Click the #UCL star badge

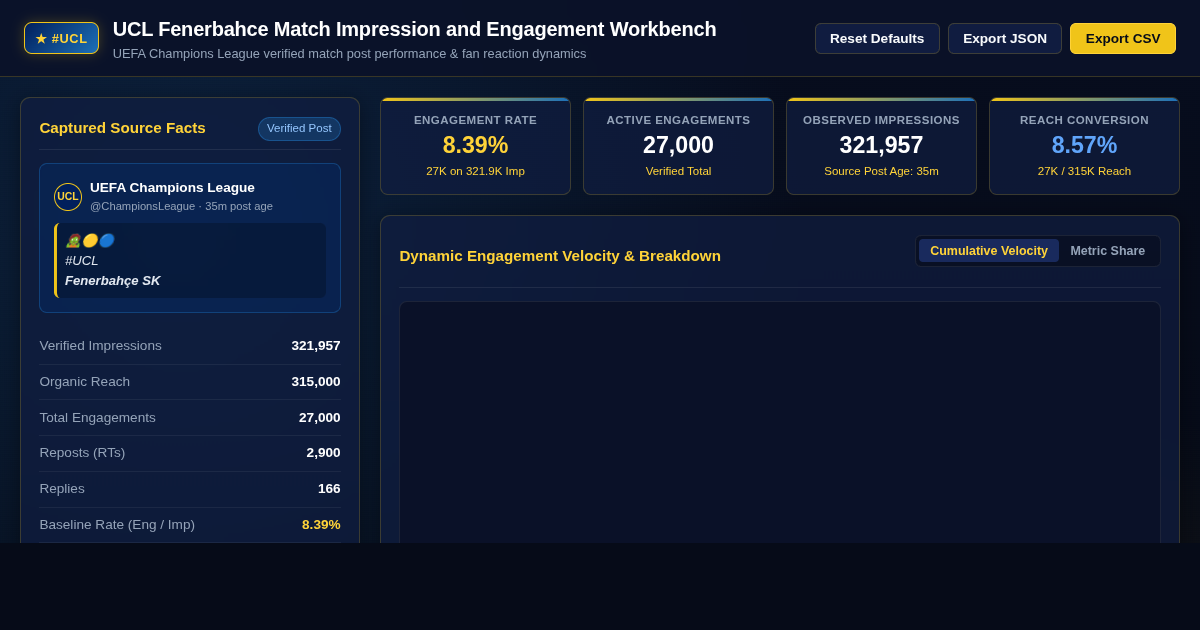click(61, 38)
